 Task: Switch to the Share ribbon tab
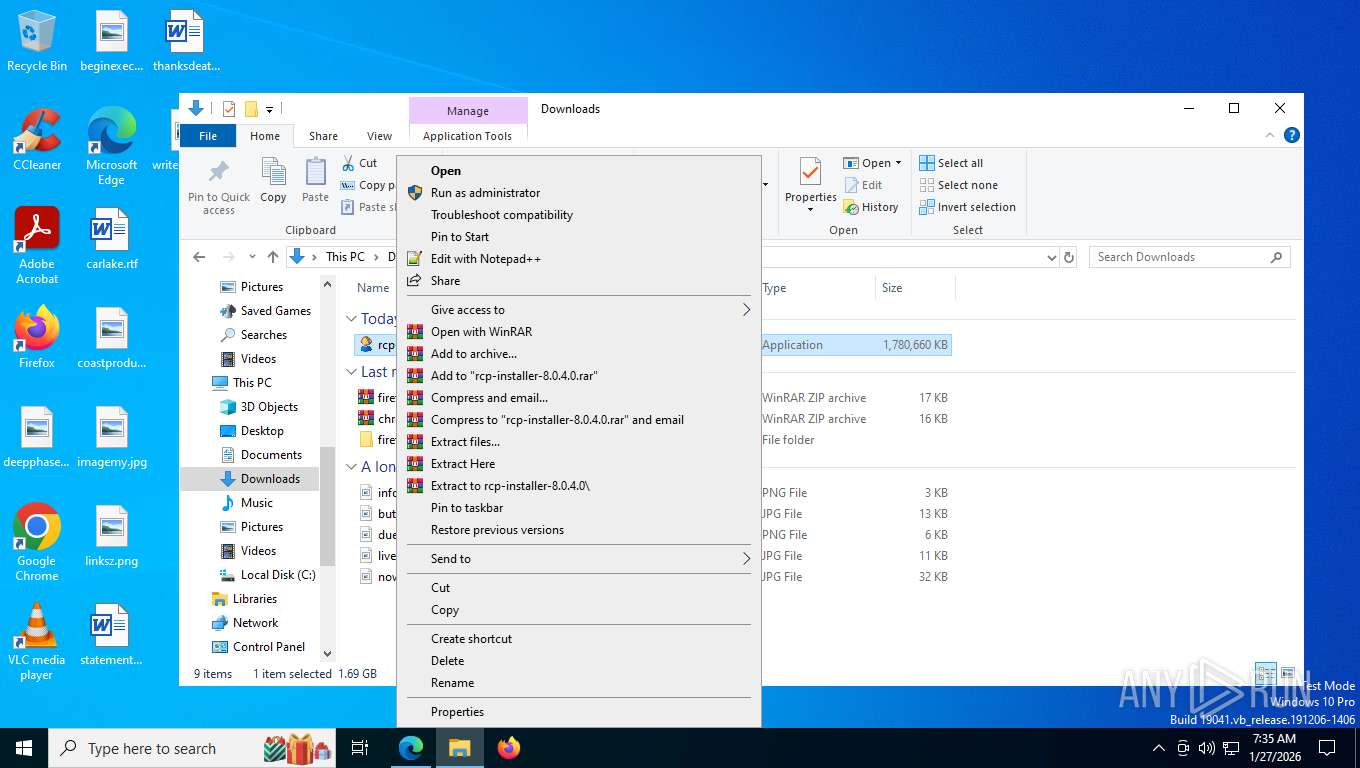coord(323,136)
